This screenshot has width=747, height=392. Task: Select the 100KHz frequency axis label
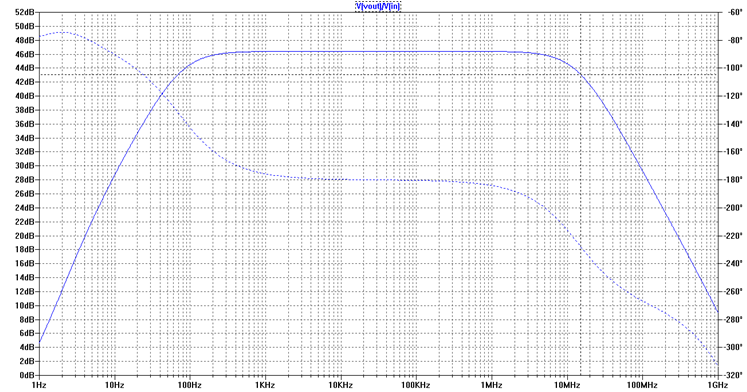pyautogui.click(x=416, y=385)
